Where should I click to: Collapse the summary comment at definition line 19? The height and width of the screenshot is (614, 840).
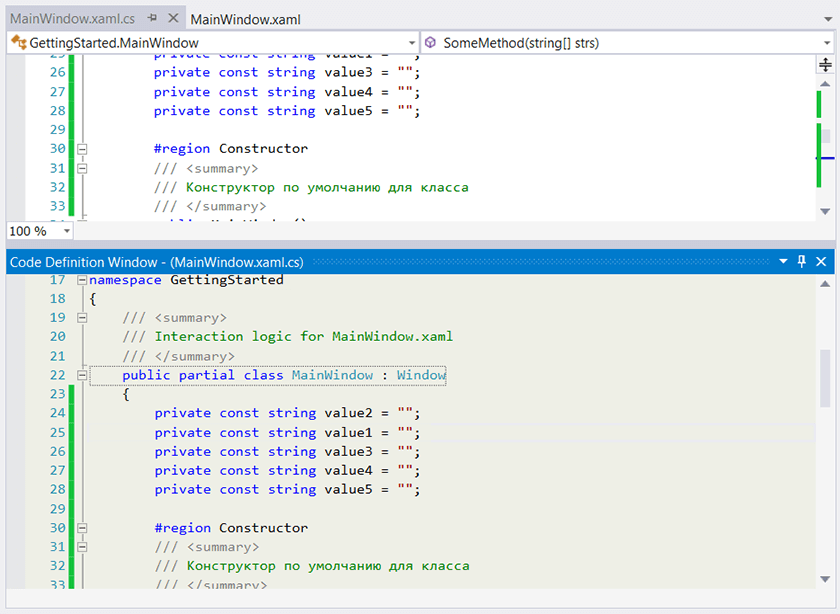82,318
